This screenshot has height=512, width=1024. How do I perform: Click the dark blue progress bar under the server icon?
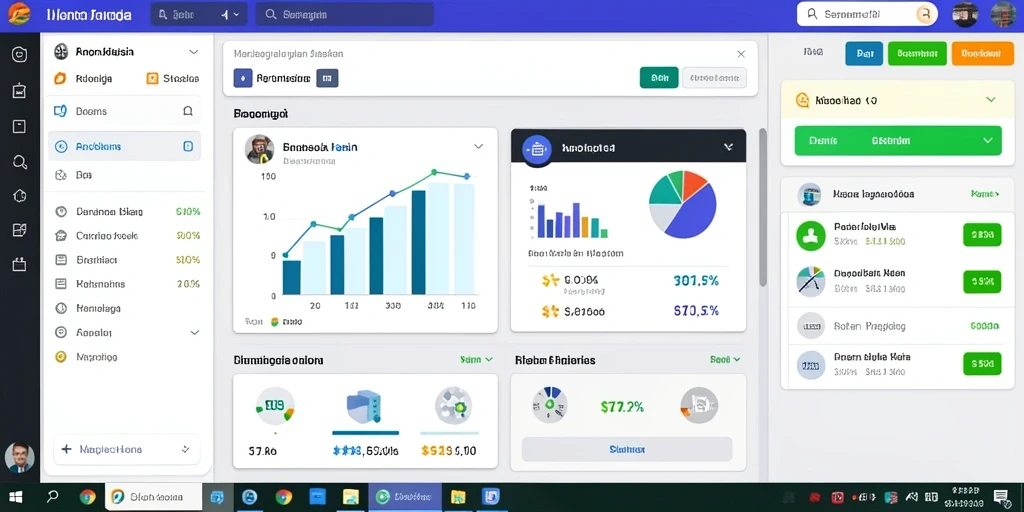pyautogui.click(x=366, y=432)
